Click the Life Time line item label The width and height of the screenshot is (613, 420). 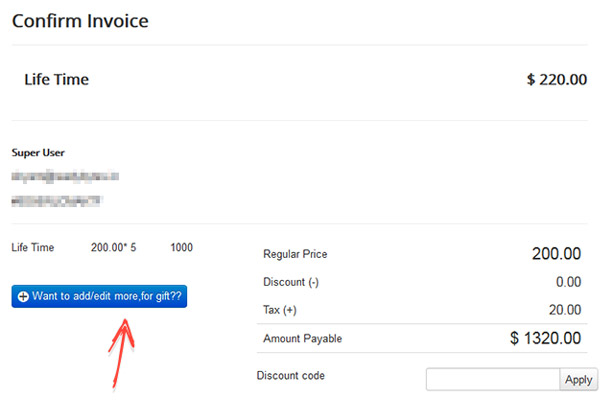pyautogui.click(x=33, y=248)
